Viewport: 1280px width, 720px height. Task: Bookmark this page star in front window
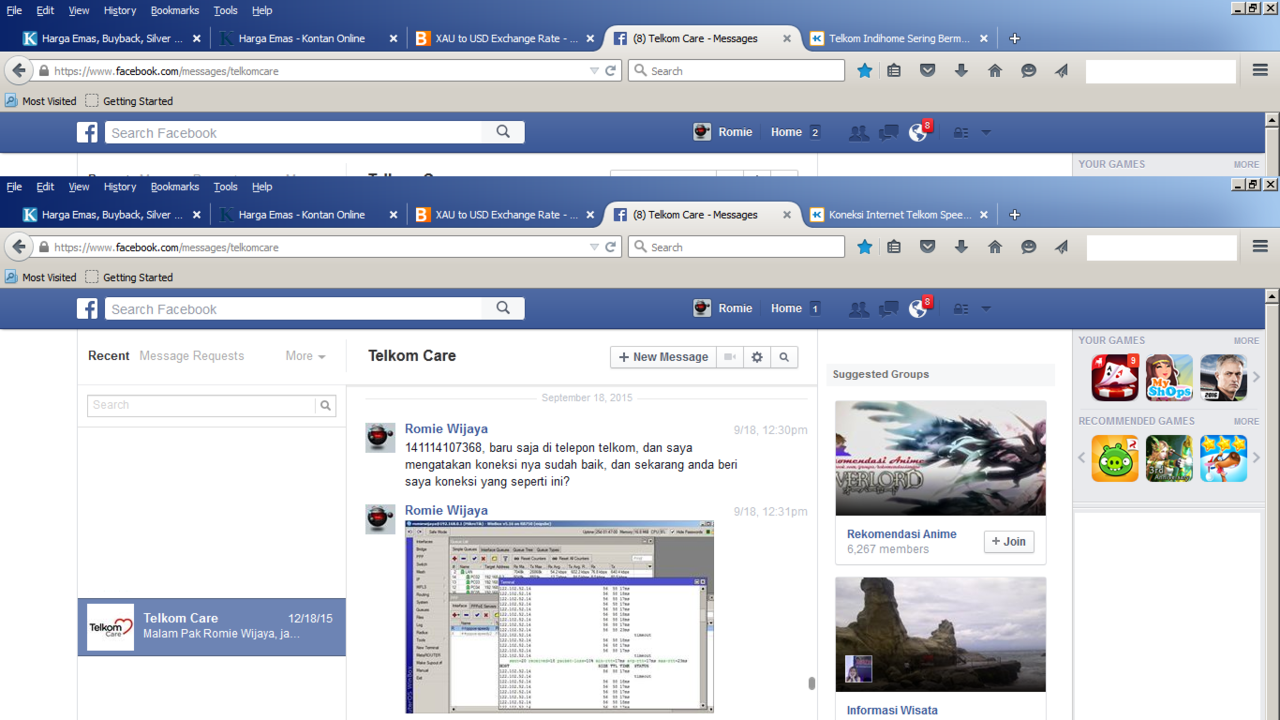(865, 247)
